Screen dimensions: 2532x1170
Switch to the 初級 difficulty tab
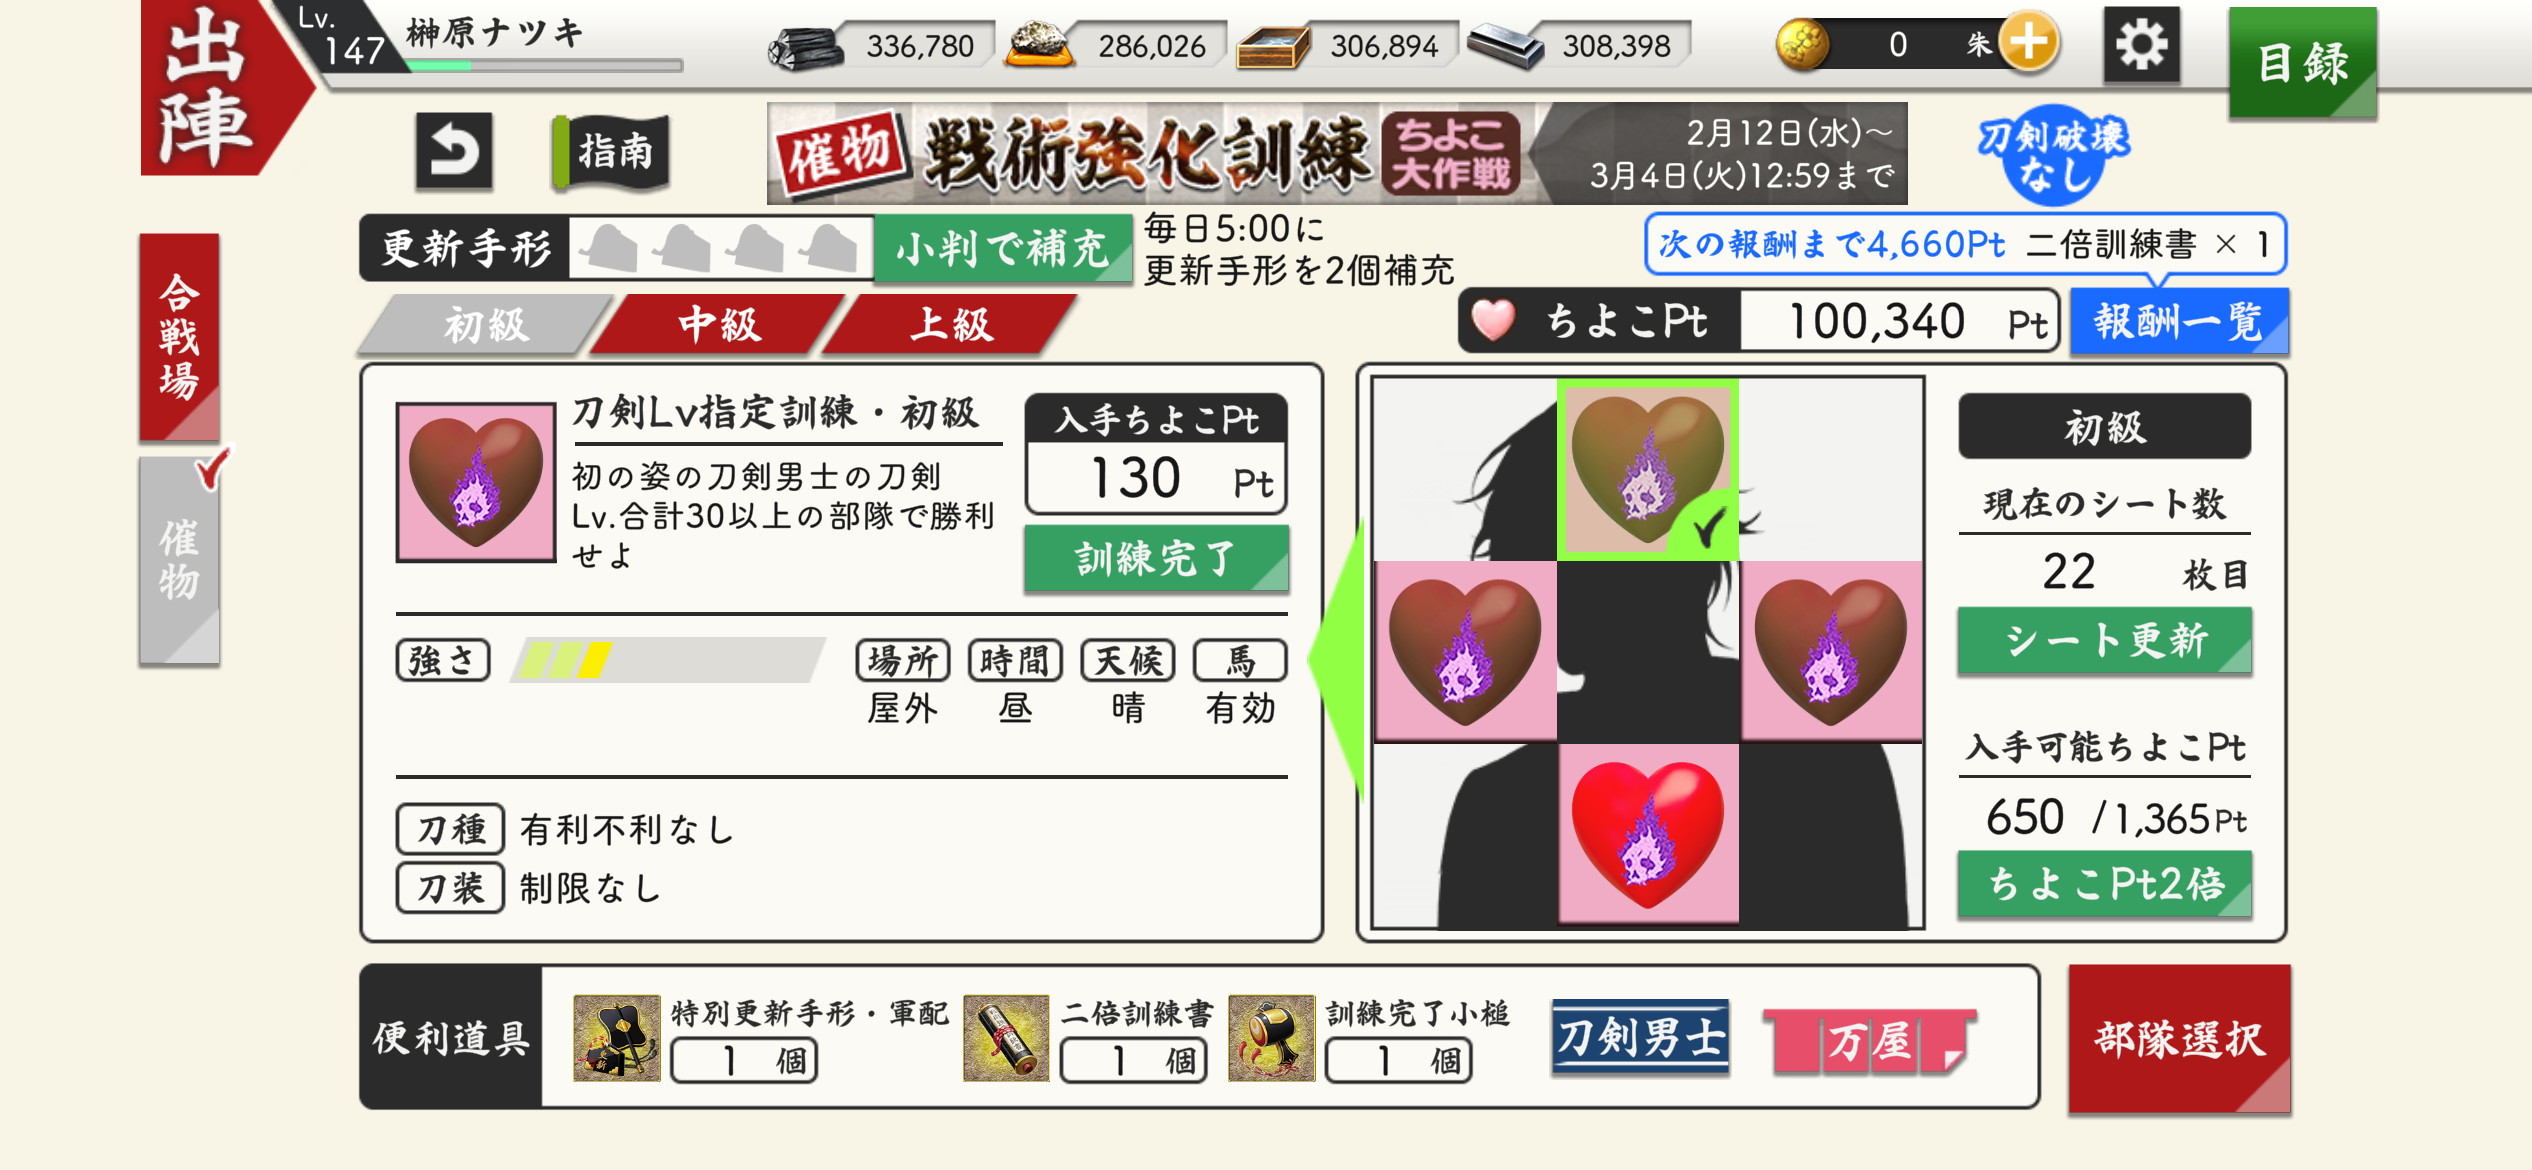pyautogui.click(x=485, y=325)
